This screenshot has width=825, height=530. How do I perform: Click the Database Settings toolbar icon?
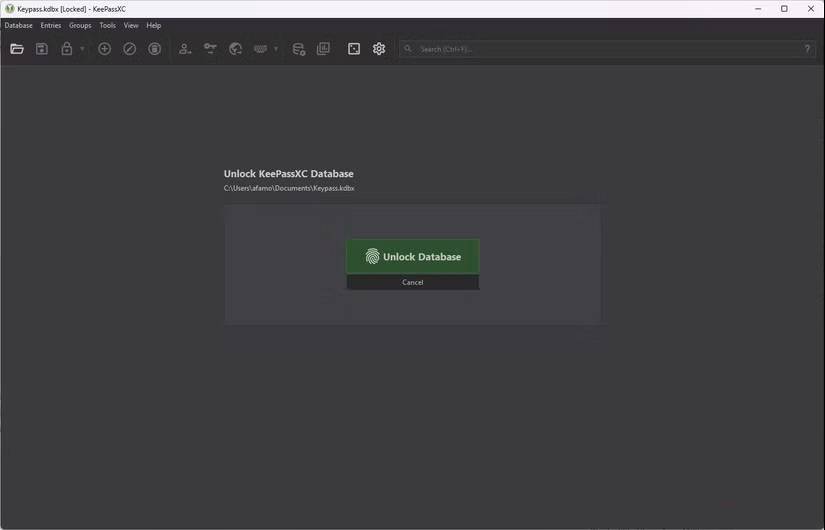click(298, 49)
